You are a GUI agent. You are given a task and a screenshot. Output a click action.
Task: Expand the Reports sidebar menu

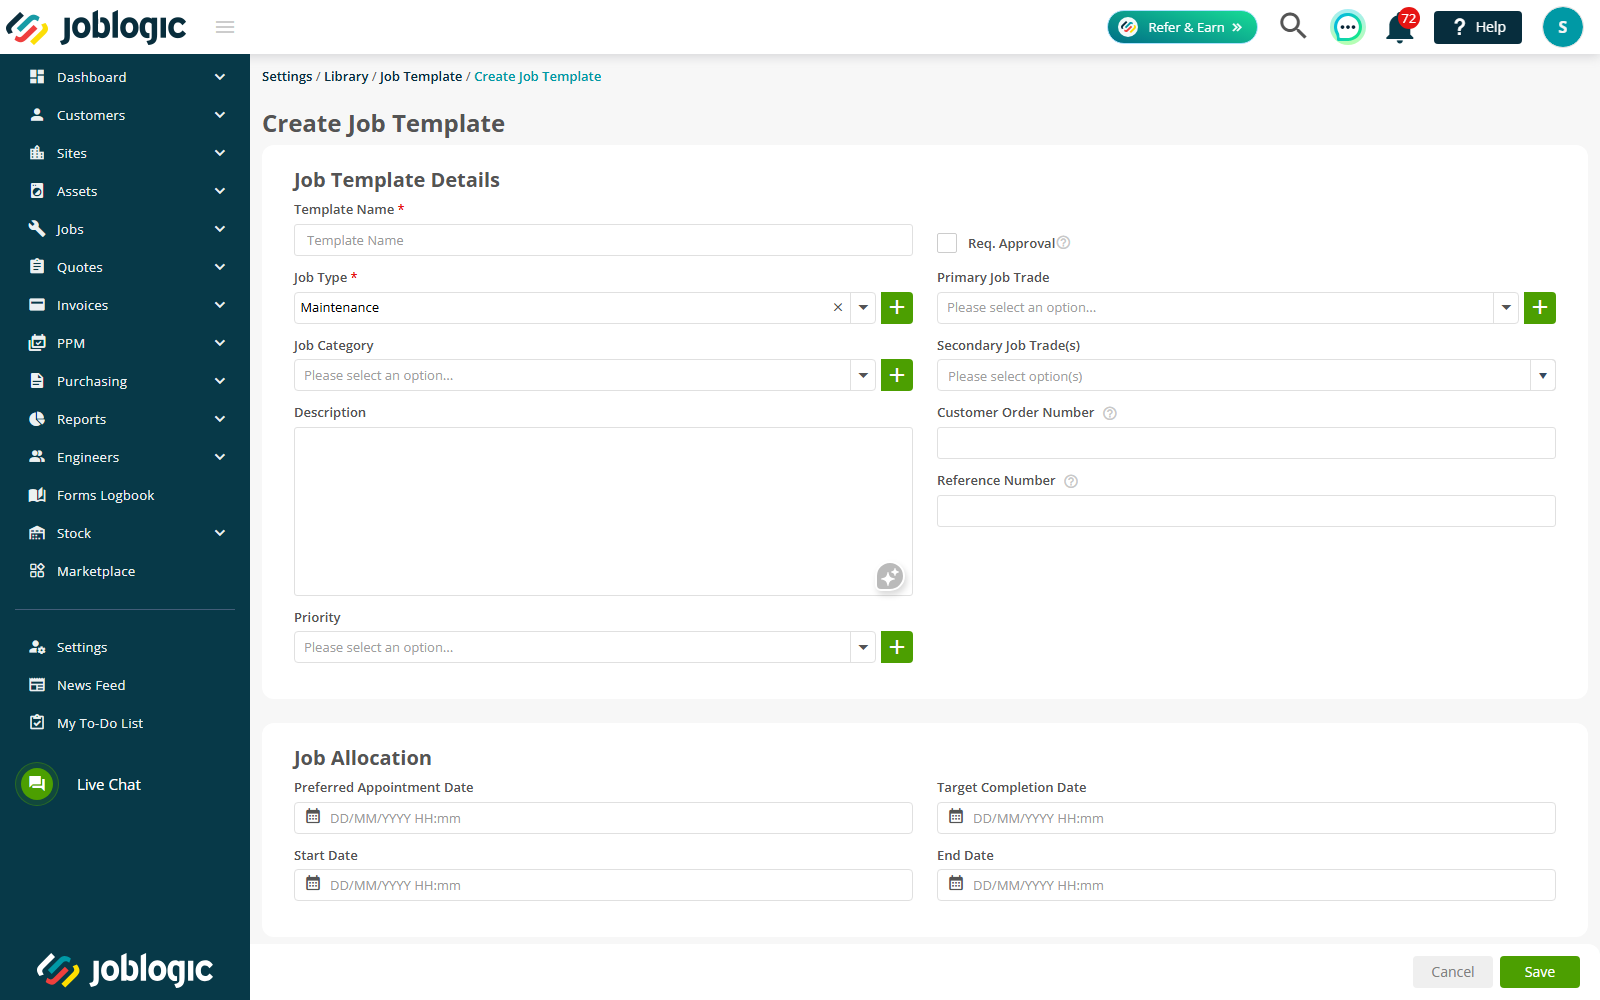(125, 419)
